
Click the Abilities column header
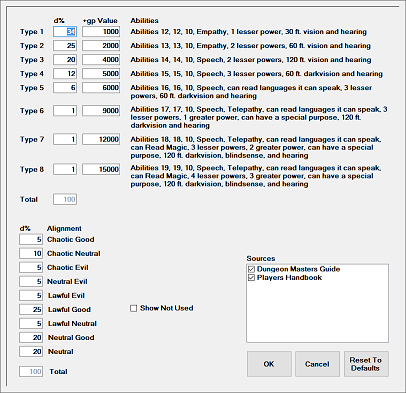[144, 21]
